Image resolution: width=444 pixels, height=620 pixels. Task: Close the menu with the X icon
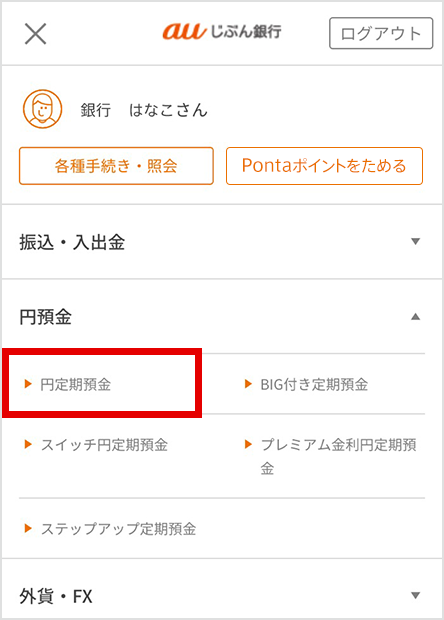coord(36,34)
